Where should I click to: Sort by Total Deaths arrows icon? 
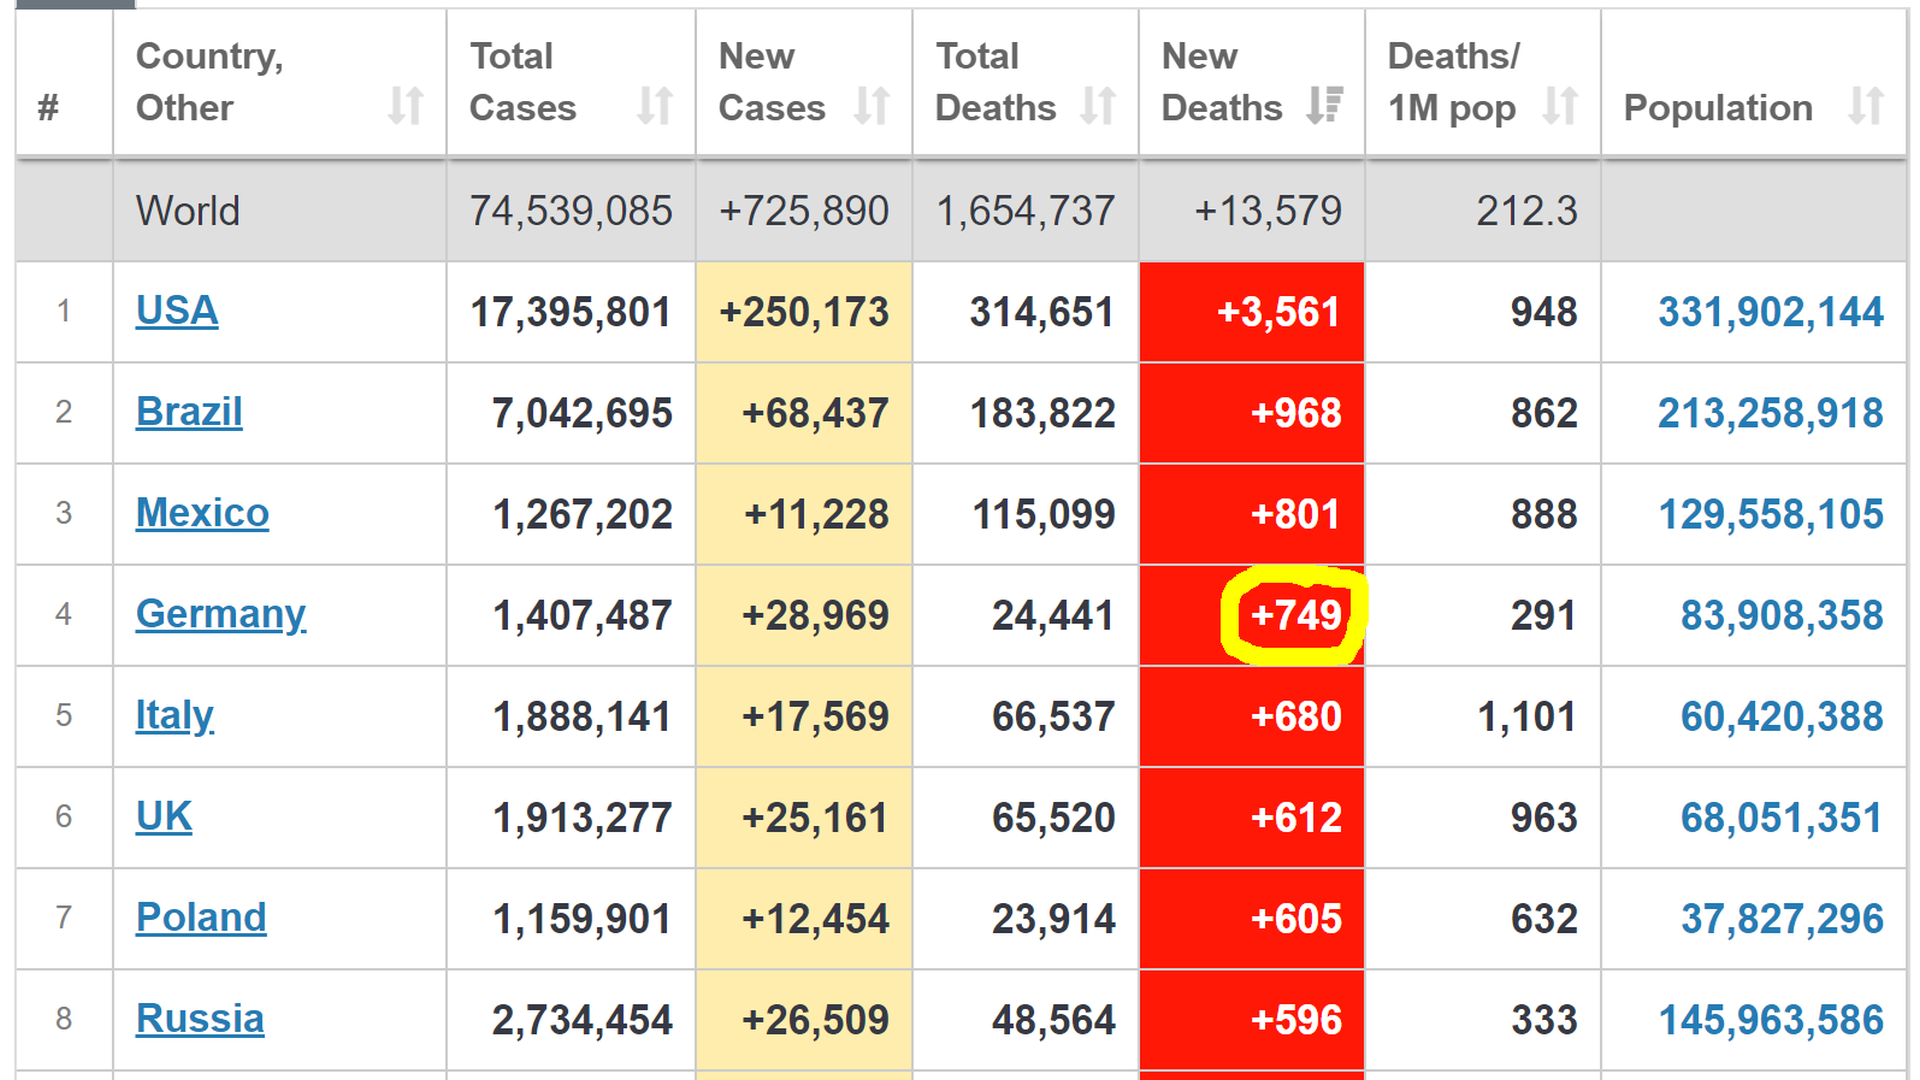click(1098, 106)
